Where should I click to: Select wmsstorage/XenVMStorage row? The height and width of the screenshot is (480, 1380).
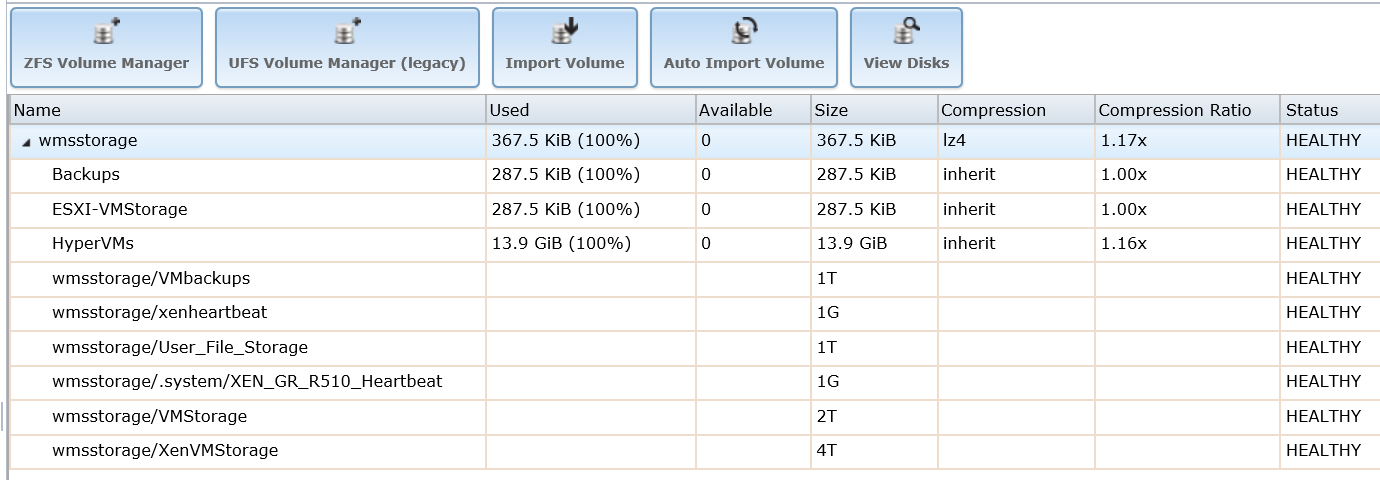[695, 451]
